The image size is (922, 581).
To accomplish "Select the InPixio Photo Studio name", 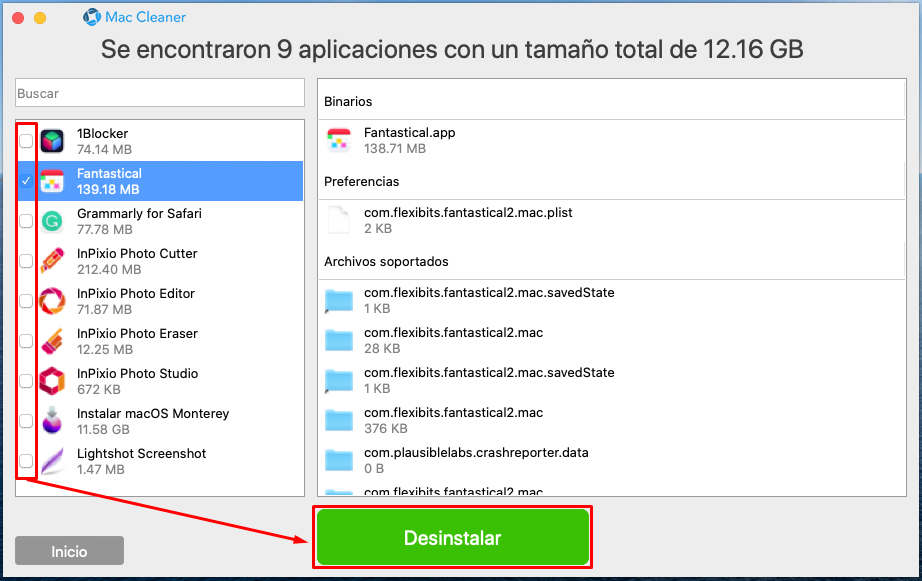I will point(138,373).
